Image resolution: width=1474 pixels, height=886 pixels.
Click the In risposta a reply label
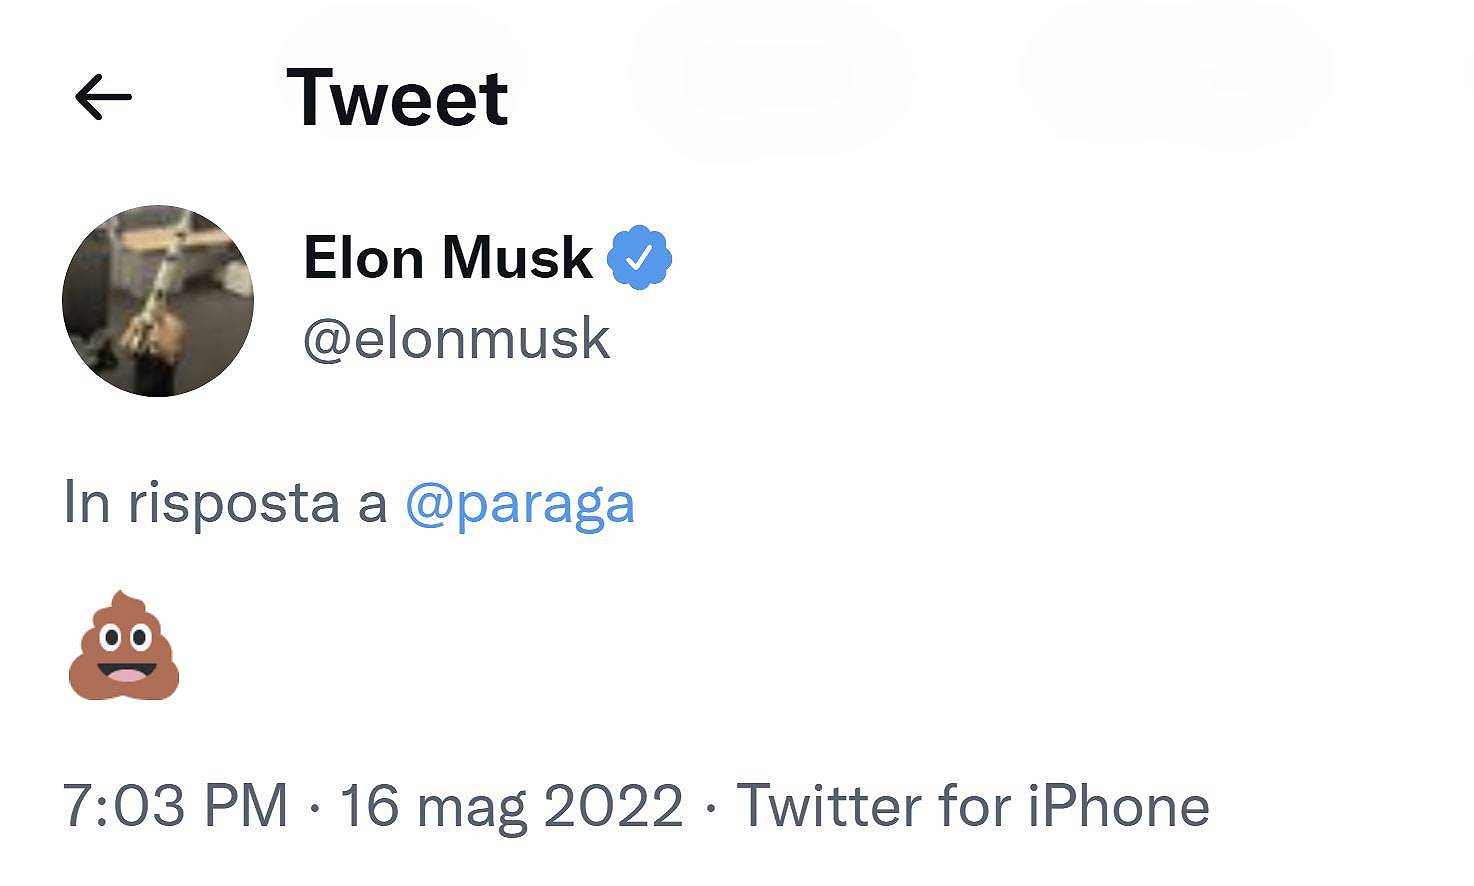pos(225,505)
